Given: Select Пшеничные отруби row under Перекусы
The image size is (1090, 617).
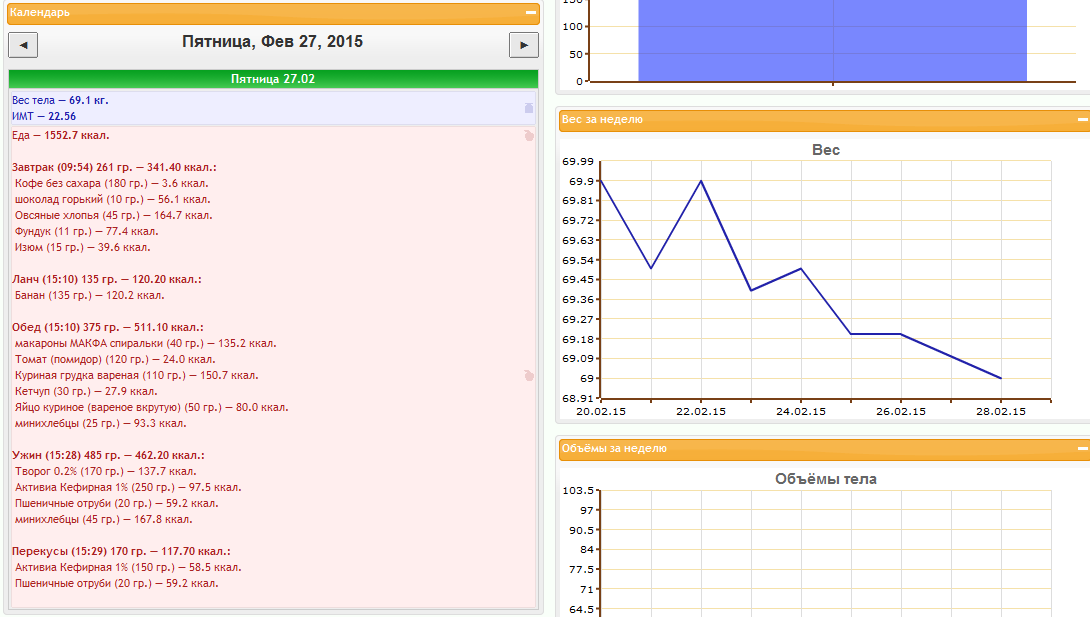Looking at the screenshot, I should [116, 583].
